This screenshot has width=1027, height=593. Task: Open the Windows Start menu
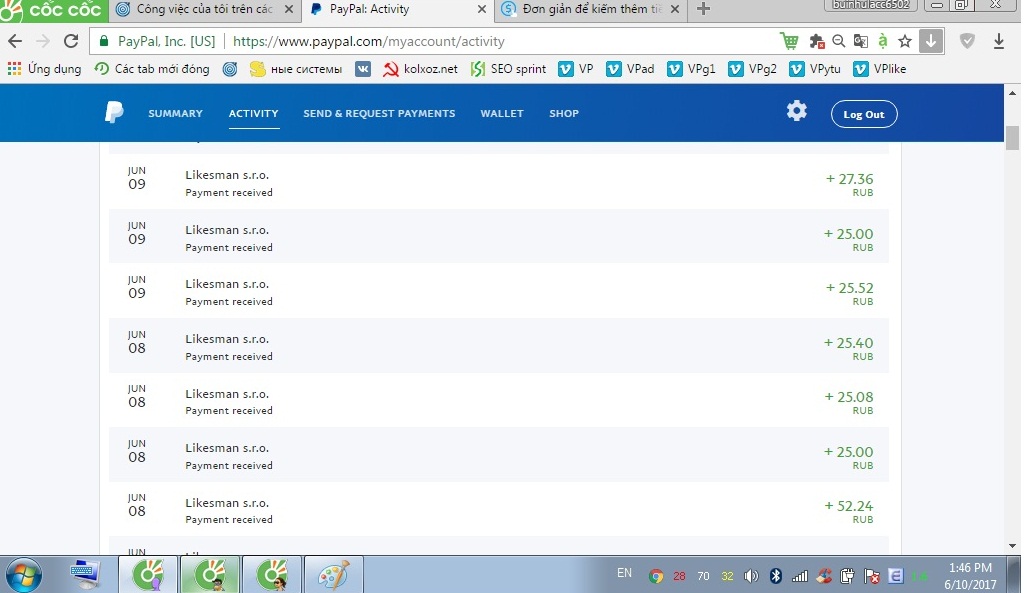[23, 575]
